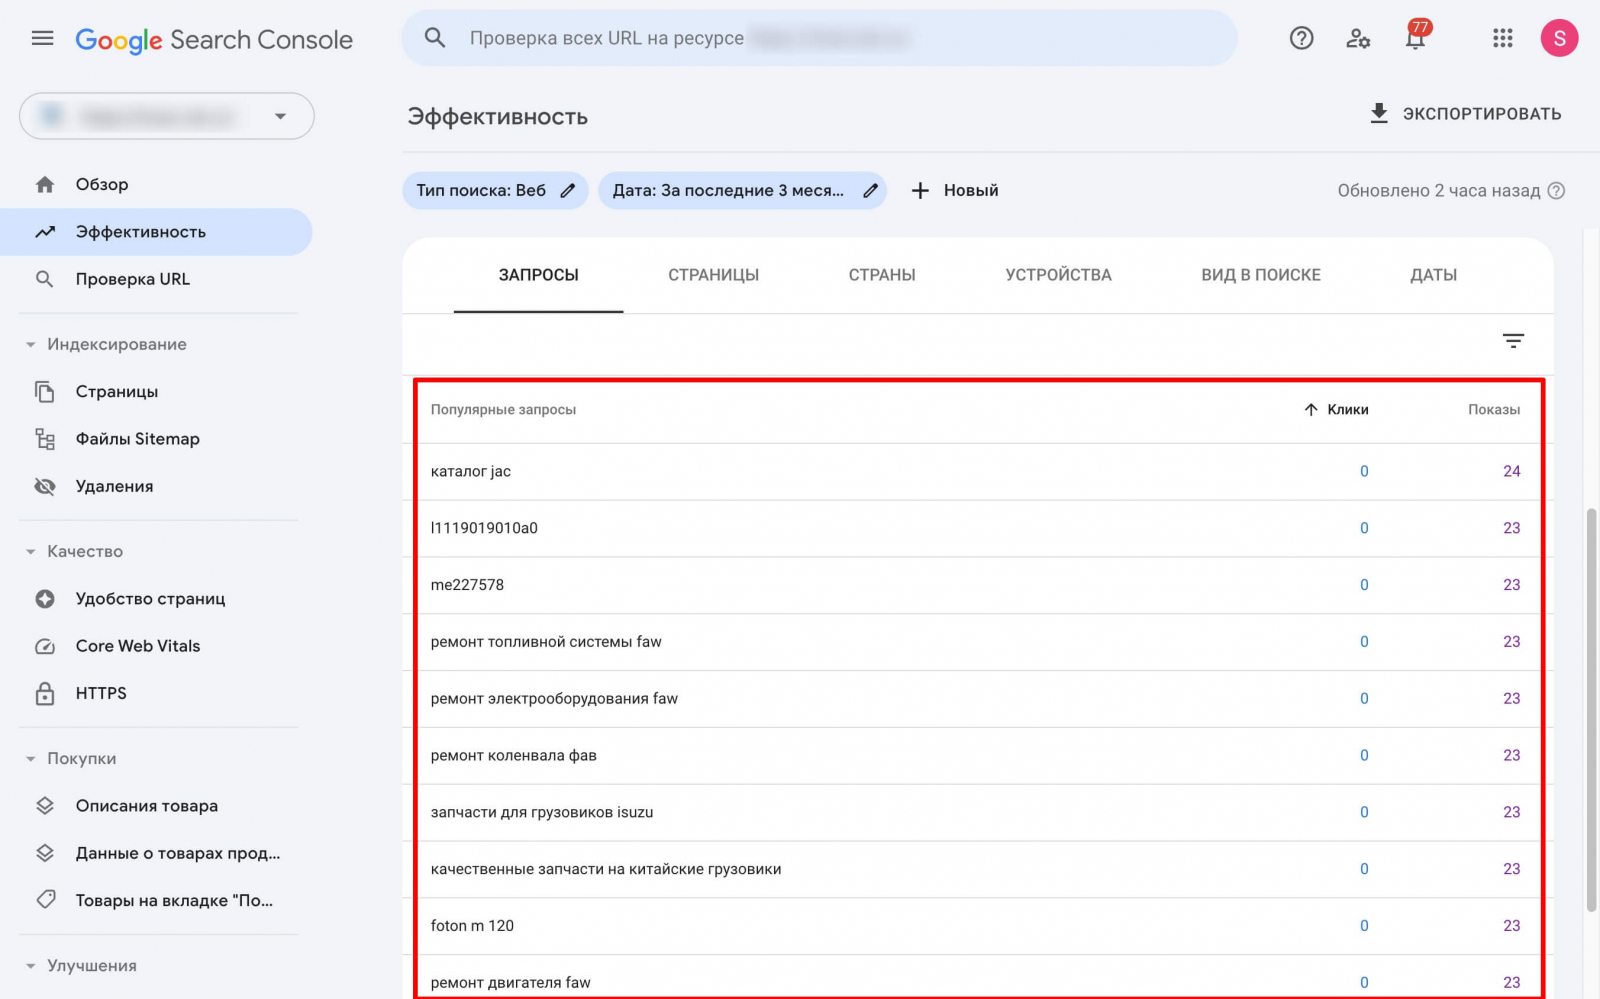Switch to the УСТРОЙСТВА tab
The image size is (1600, 999).
[1058, 275]
